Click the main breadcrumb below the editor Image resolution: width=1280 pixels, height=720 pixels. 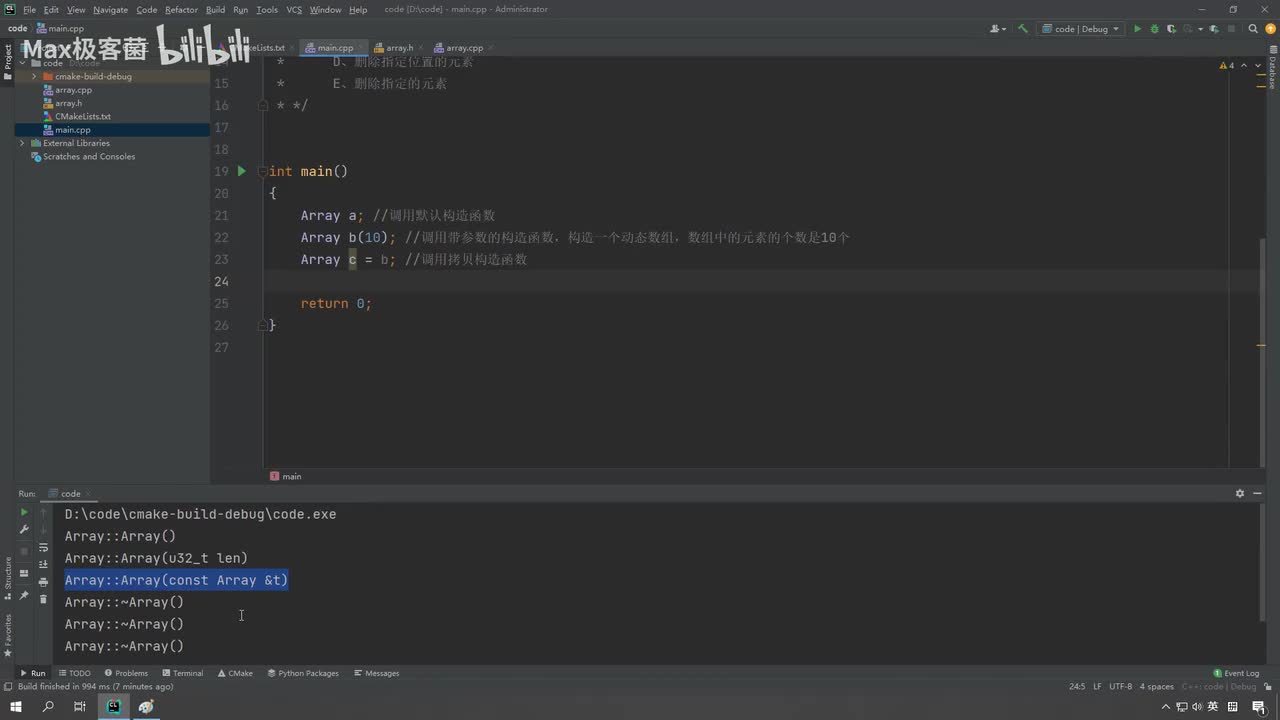click(x=286, y=476)
